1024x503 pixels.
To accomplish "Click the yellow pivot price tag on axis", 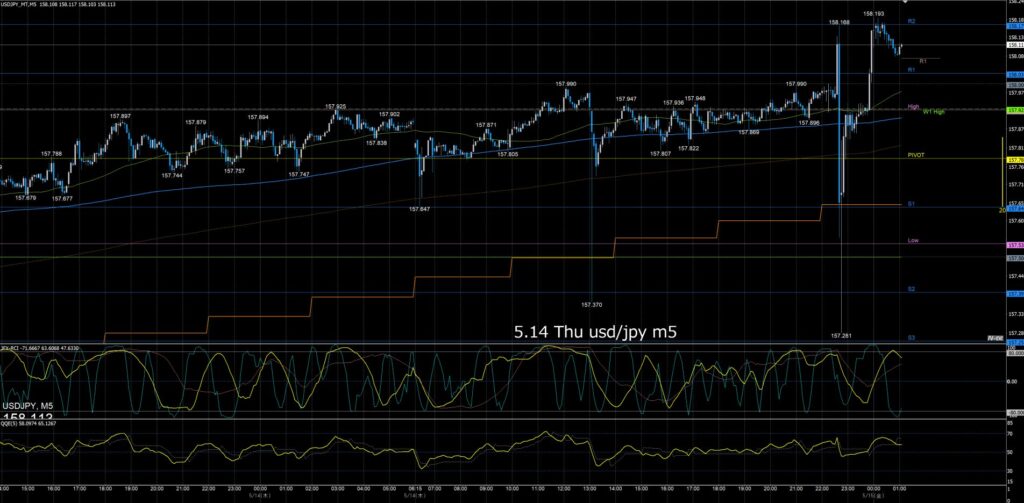I will (x=1016, y=160).
